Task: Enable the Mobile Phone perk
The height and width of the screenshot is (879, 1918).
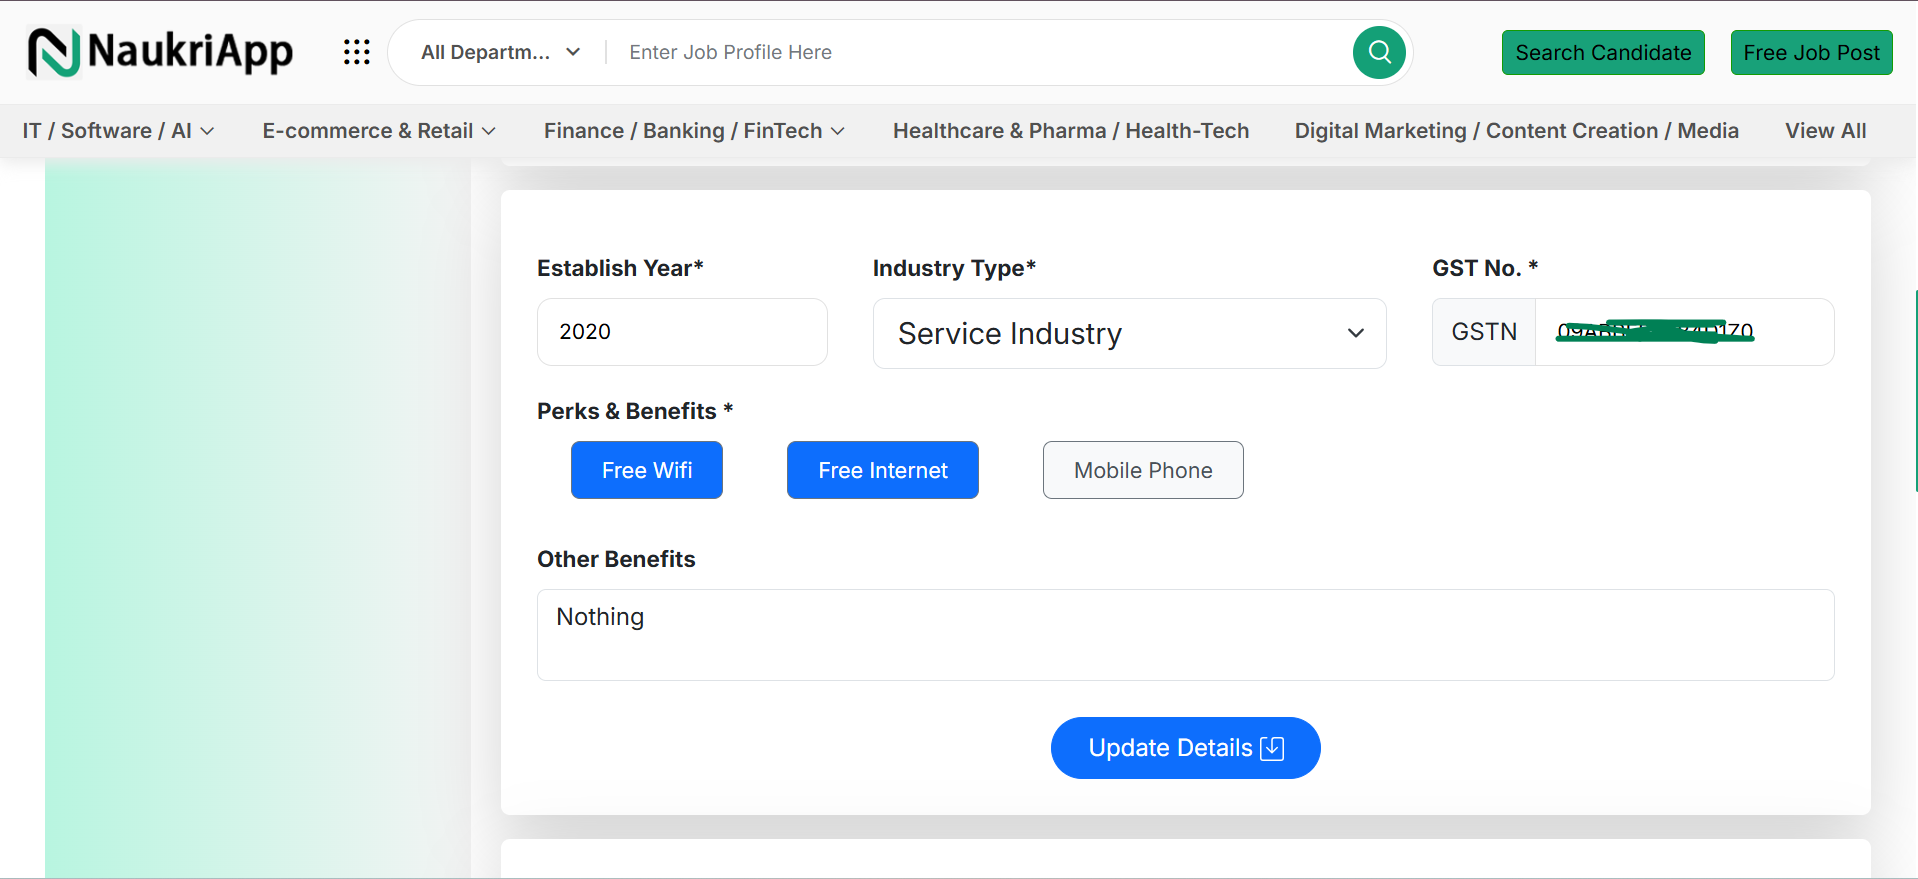Action: click(x=1142, y=470)
